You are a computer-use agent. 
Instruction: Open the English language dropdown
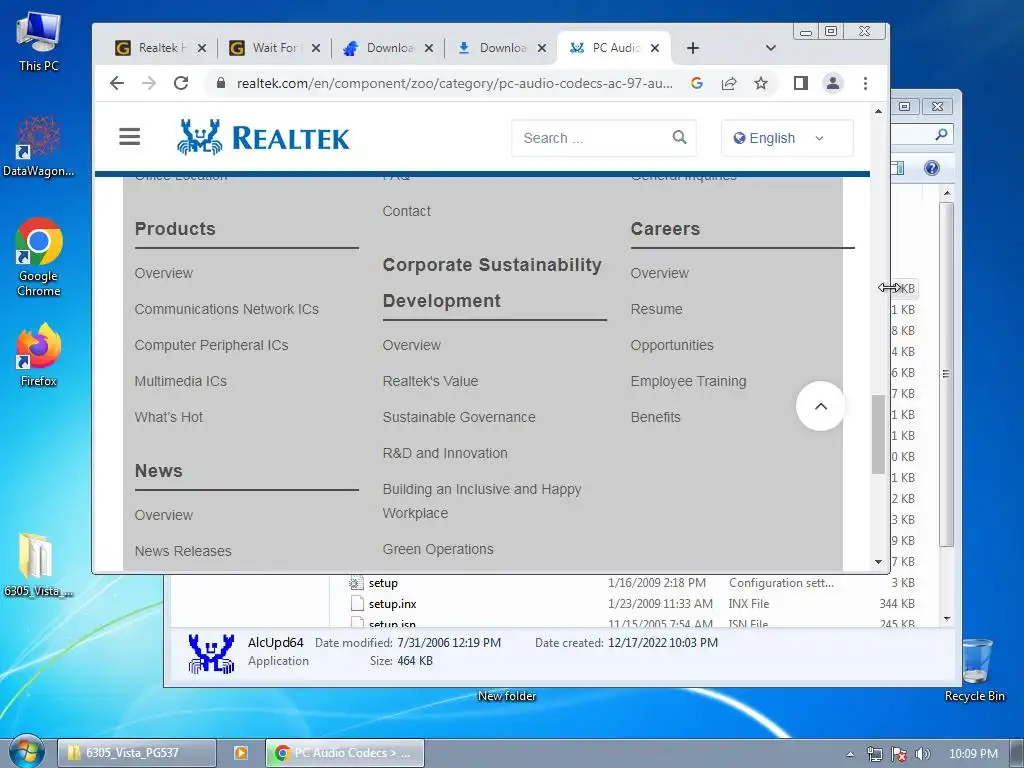[787, 138]
